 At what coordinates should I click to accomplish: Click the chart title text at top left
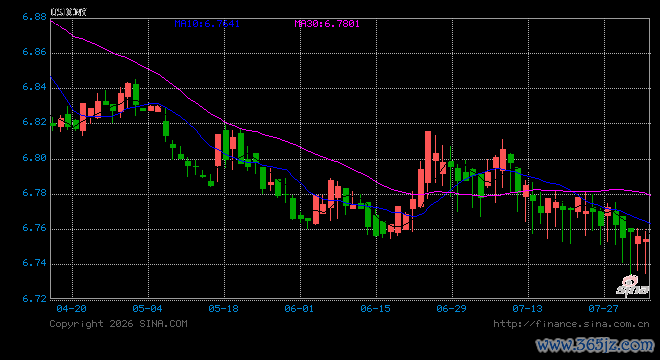coord(69,12)
